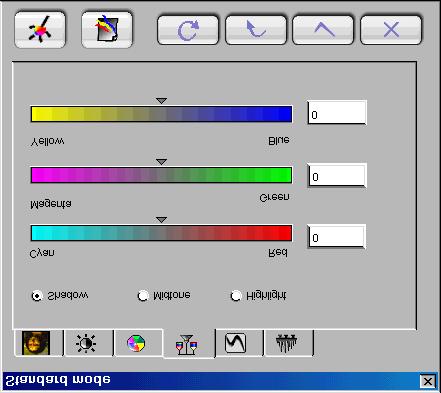
Task: Click the Cyan-Red gradient slider
Action: (161, 233)
